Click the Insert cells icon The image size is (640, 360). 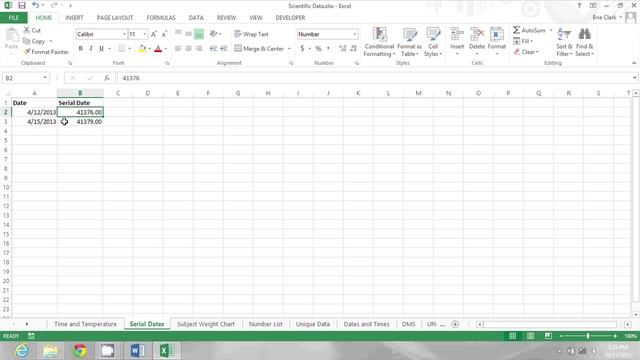(x=457, y=34)
